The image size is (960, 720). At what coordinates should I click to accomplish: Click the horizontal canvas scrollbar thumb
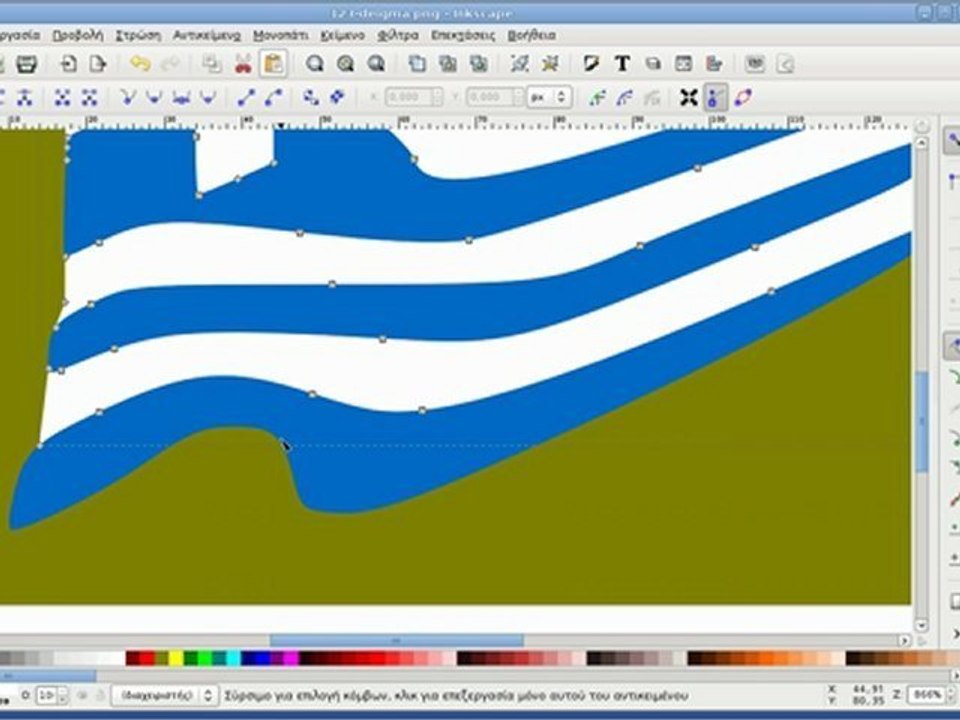click(x=397, y=640)
